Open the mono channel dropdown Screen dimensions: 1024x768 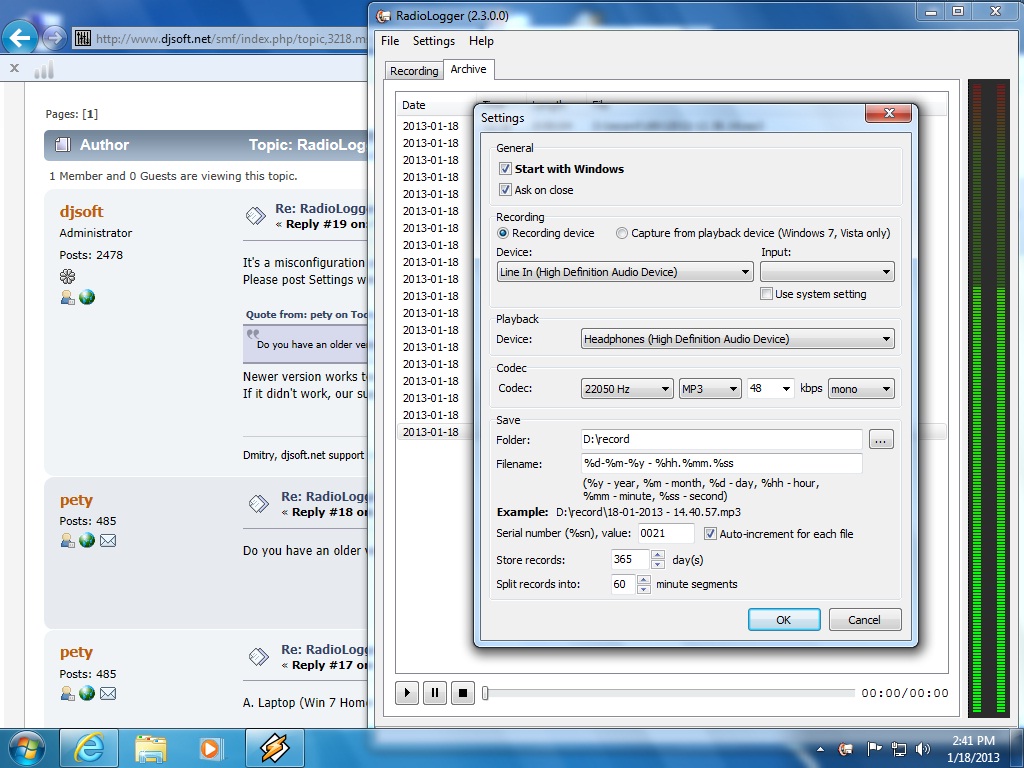(861, 389)
